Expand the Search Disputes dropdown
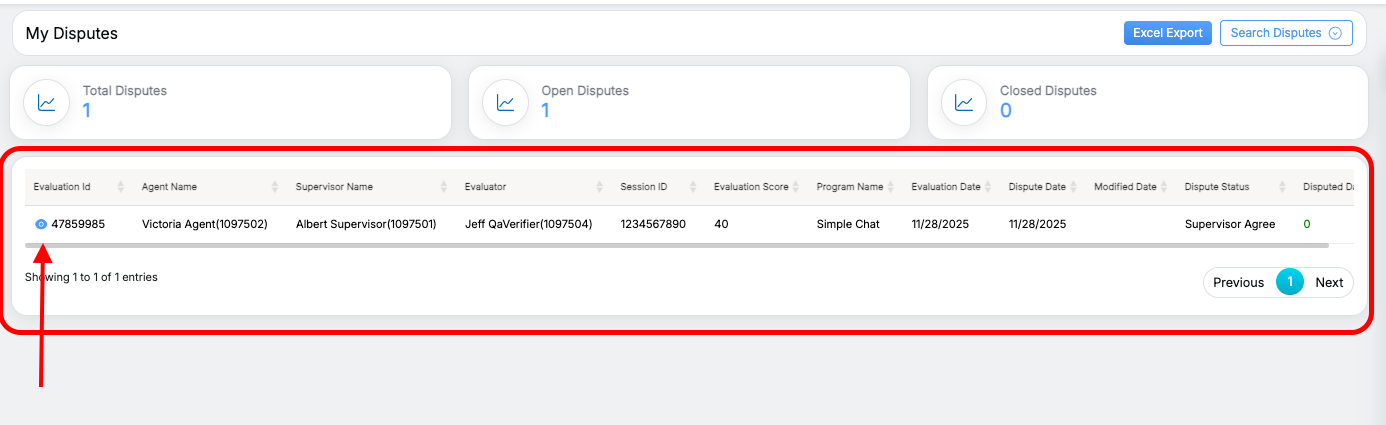The width and height of the screenshot is (1386, 425). tap(1286, 33)
